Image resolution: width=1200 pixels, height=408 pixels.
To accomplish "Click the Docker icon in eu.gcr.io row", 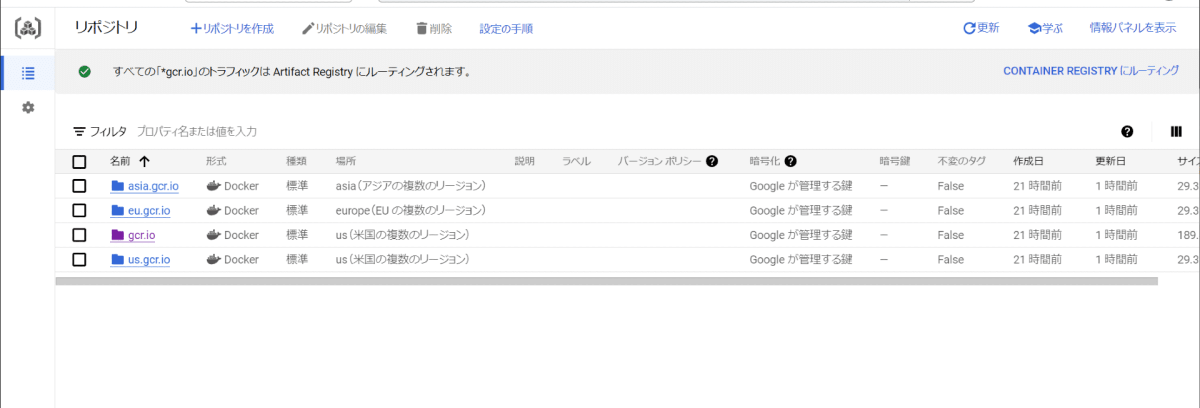I will point(213,211).
